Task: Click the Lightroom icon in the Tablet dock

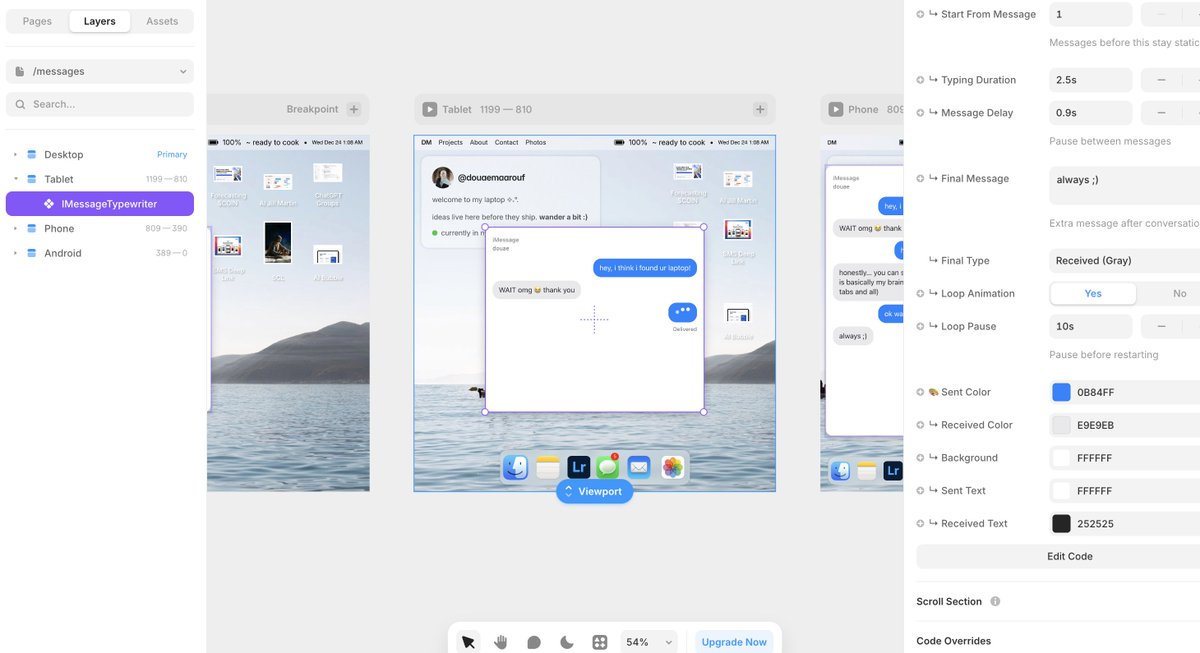Action: click(578, 467)
